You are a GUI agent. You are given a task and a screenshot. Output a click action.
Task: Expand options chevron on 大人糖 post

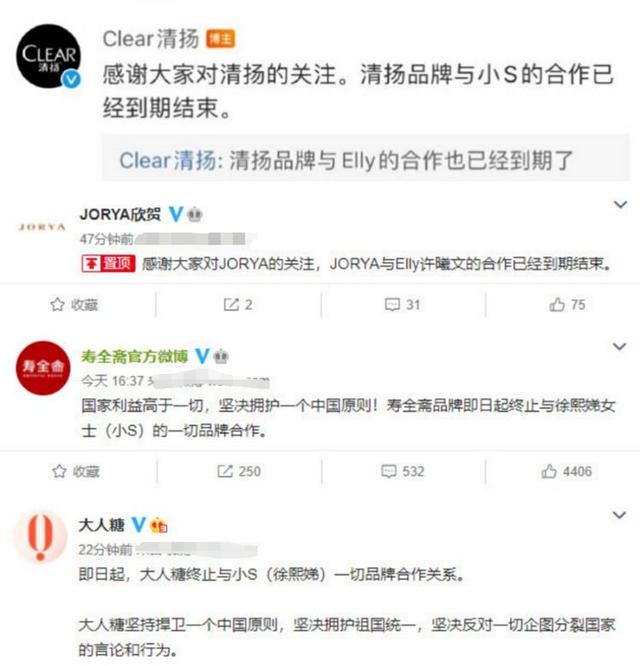[620, 515]
